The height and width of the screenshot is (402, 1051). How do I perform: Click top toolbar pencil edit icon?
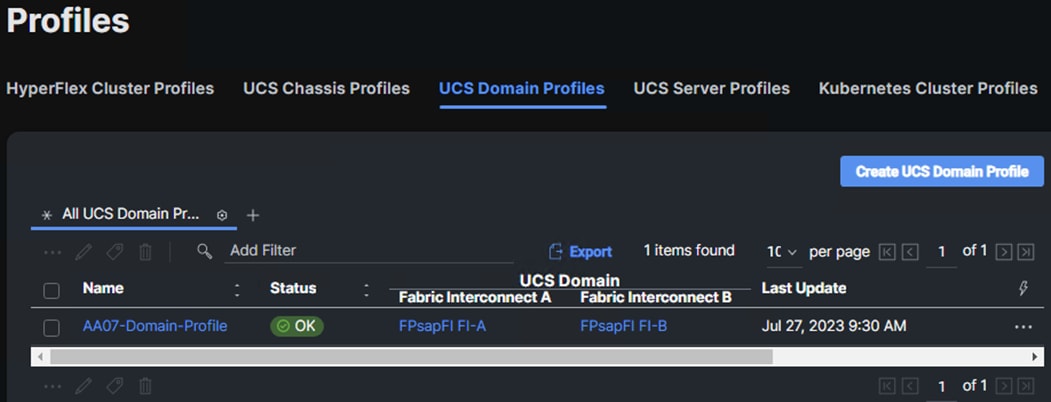tap(83, 252)
